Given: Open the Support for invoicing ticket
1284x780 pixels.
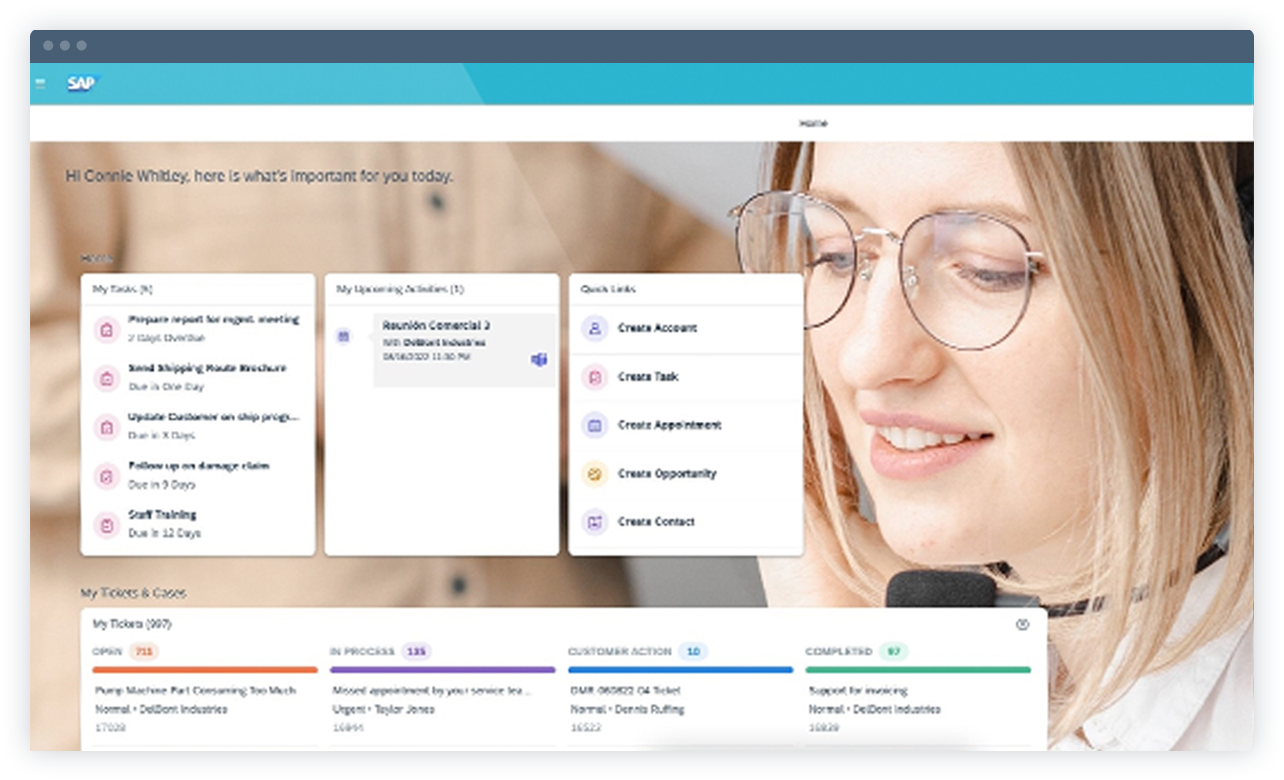Looking at the screenshot, I should point(859,690).
